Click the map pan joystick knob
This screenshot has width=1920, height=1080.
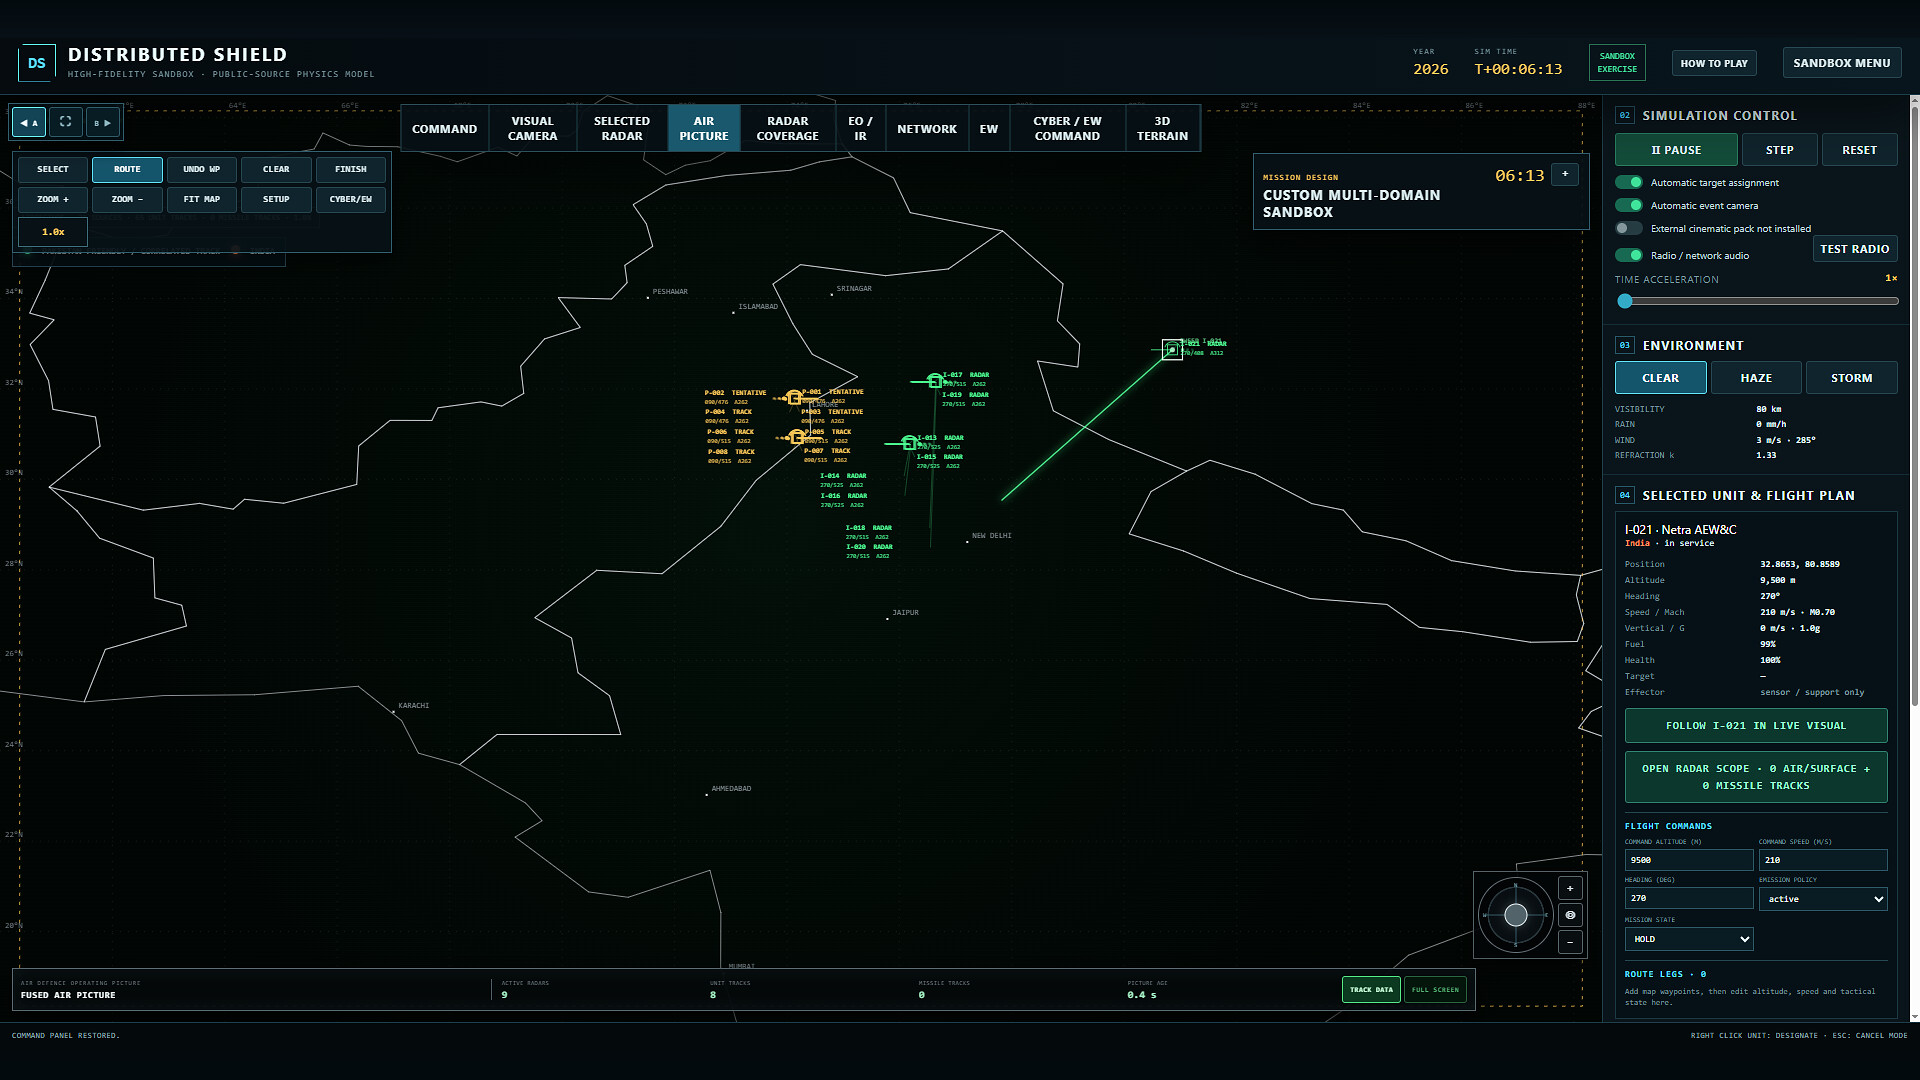tap(1515, 915)
